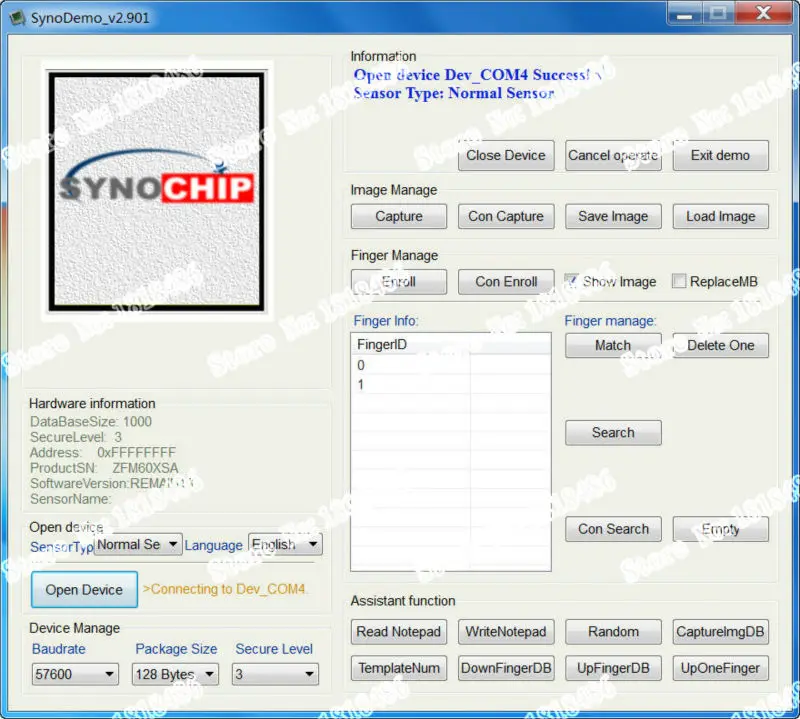
Task: Generate a Random number
Action: click(x=613, y=632)
